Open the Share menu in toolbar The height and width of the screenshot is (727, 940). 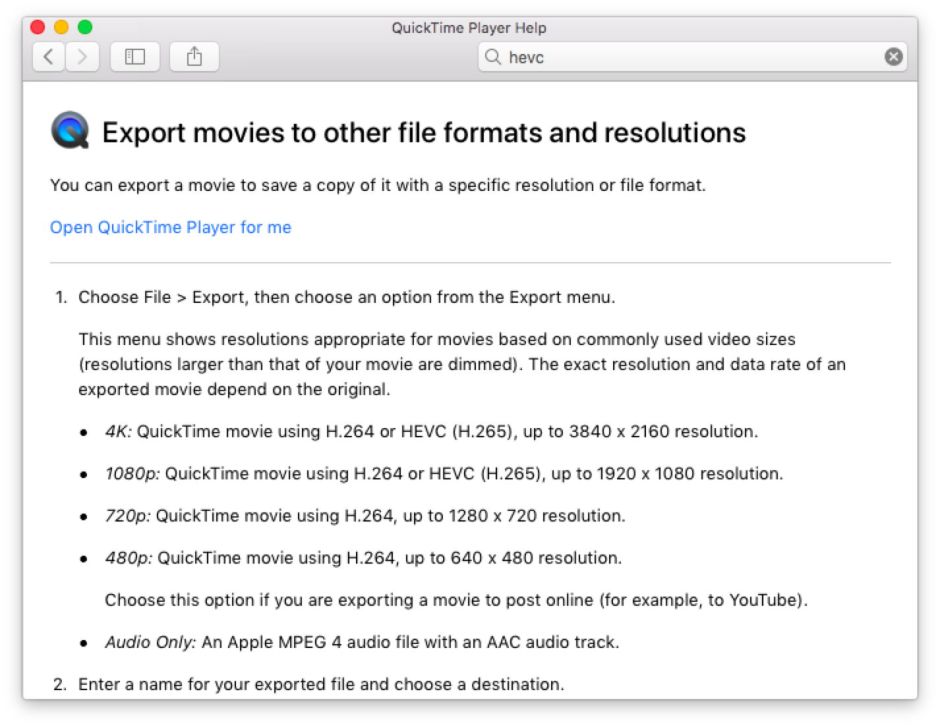tap(194, 57)
